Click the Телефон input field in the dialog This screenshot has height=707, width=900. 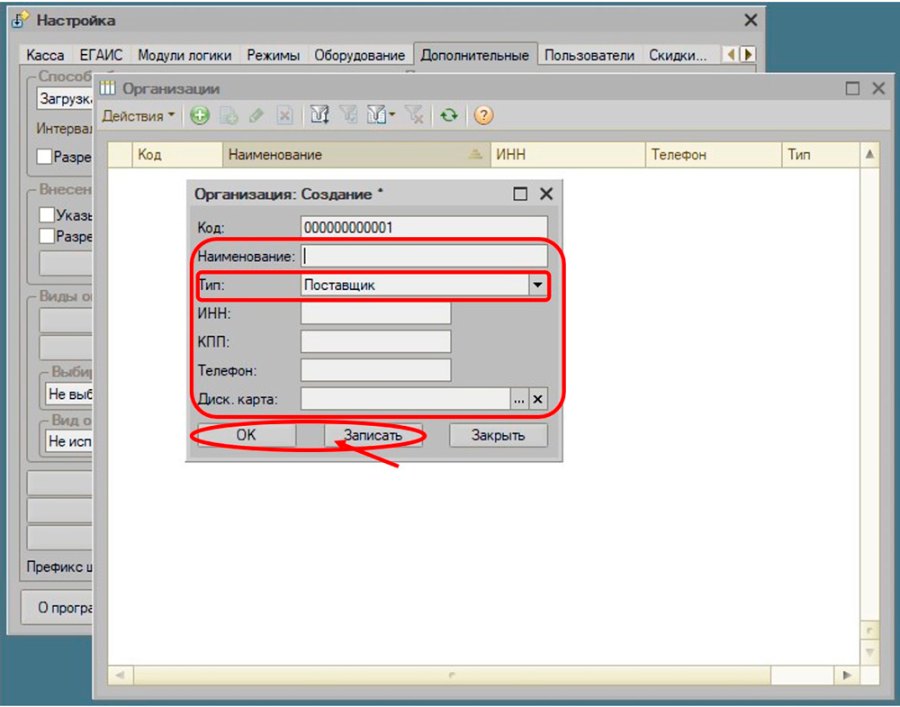[x=376, y=371]
